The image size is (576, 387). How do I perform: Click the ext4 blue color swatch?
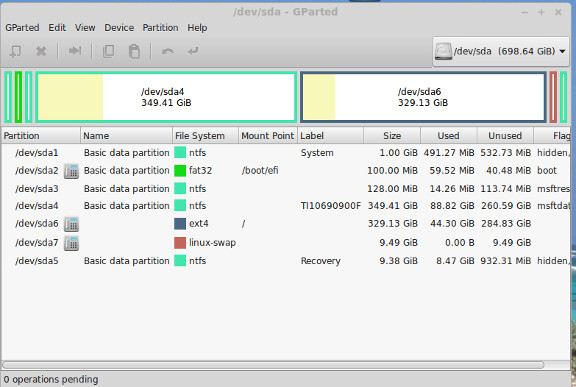(x=180, y=224)
